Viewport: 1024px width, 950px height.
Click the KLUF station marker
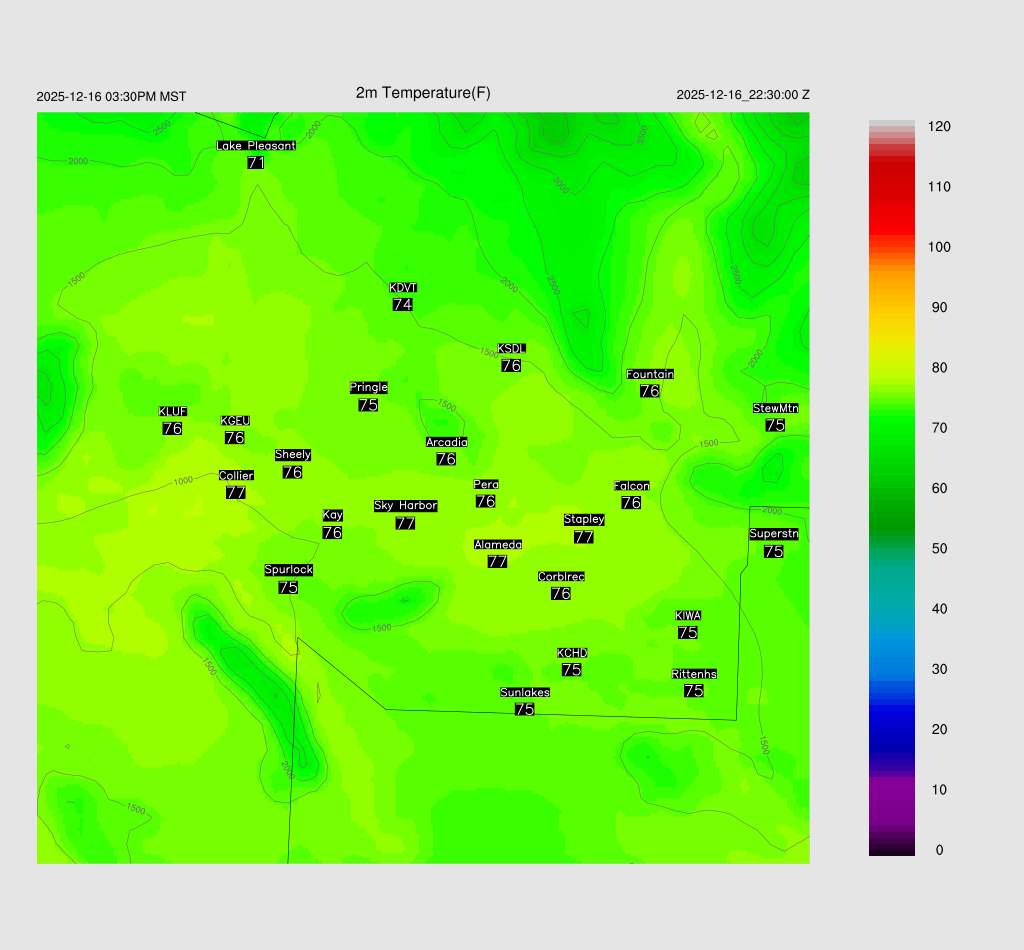point(172,421)
